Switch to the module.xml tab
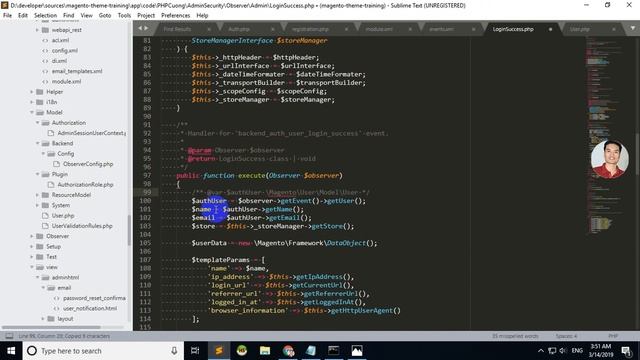 pyautogui.click(x=379, y=29)
